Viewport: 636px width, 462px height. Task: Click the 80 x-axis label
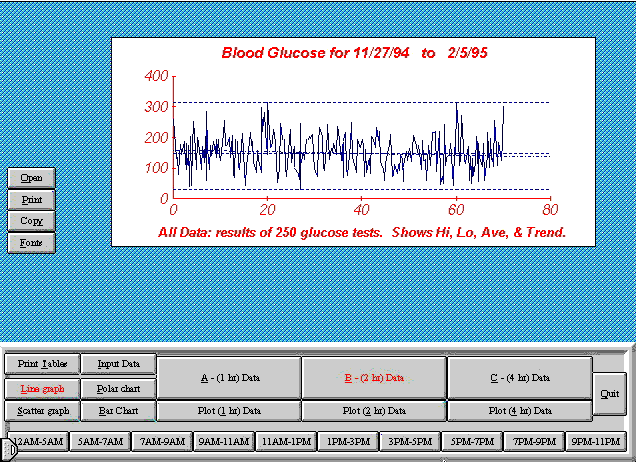tap(550, 210)
